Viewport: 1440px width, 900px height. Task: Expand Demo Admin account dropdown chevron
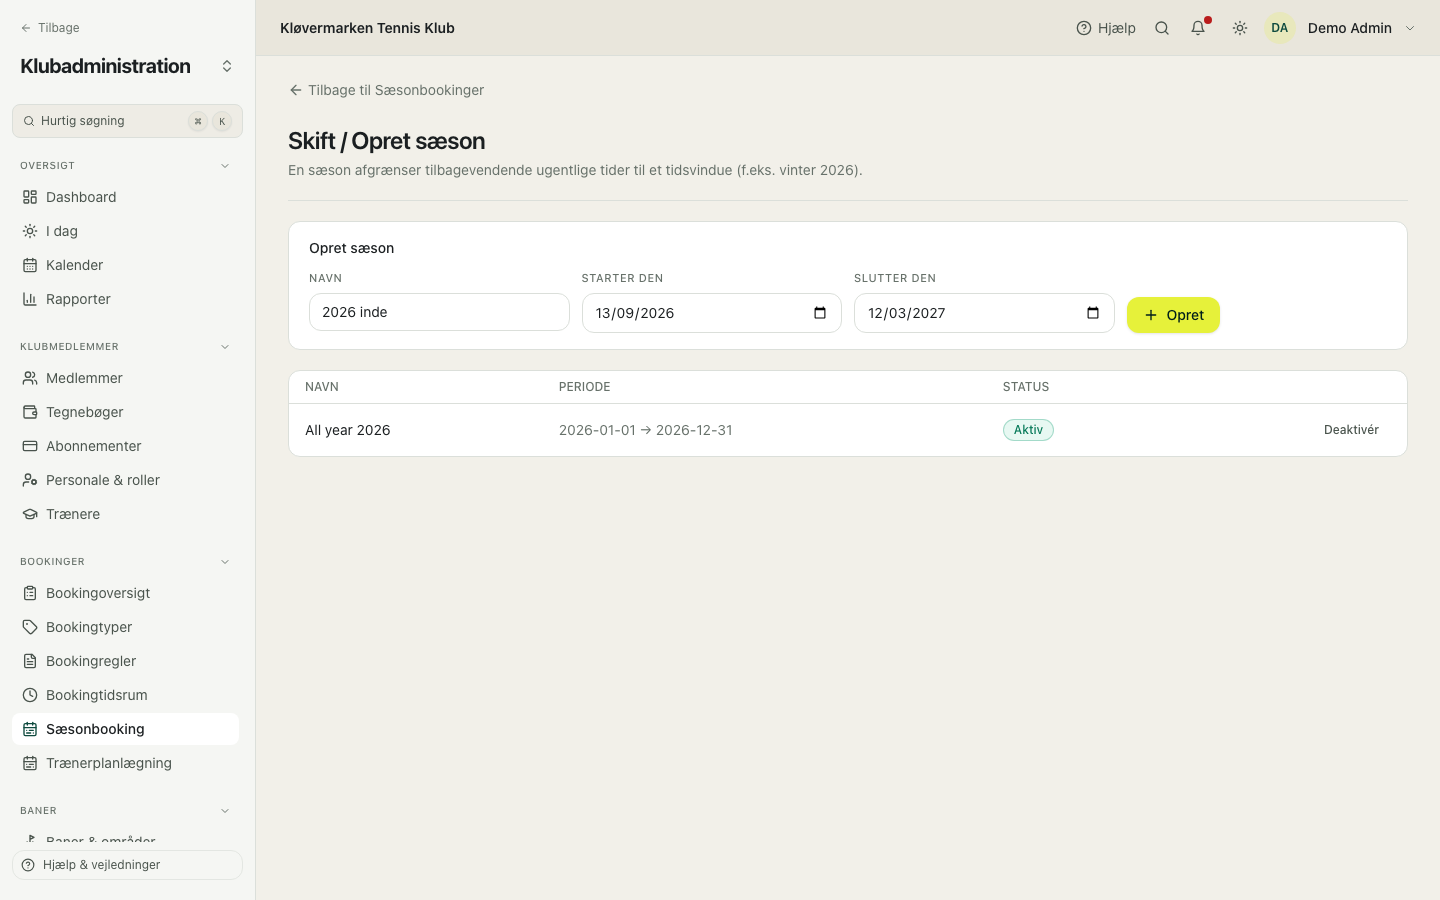[1410, 28]
